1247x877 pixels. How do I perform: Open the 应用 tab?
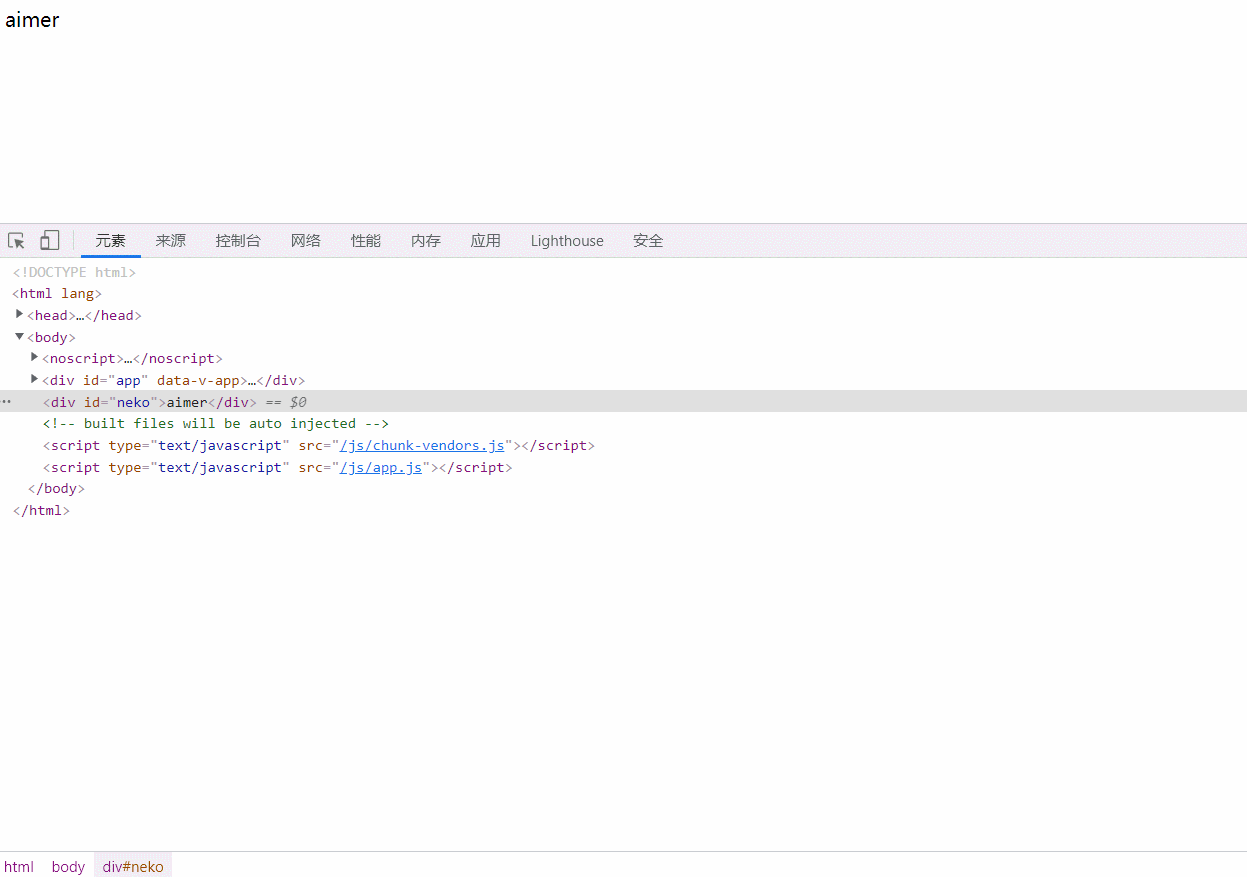coord(486,240)
